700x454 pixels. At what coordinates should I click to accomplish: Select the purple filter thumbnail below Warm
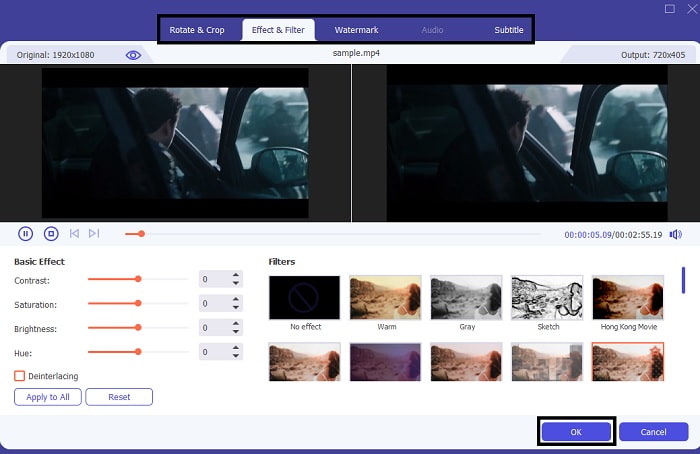pyautogui.click(x=385, y=362)
